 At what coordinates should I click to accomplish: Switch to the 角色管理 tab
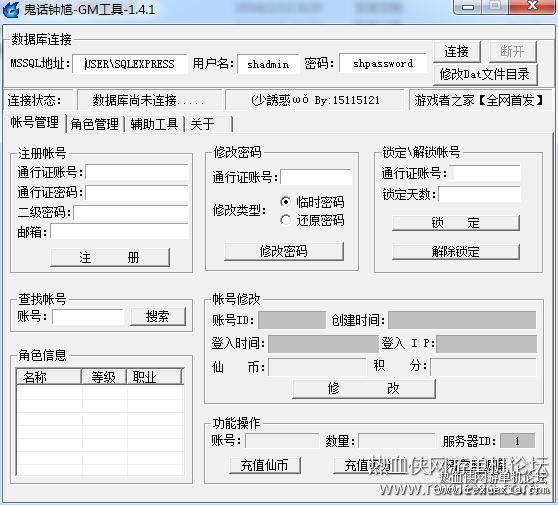pos(95,124)
